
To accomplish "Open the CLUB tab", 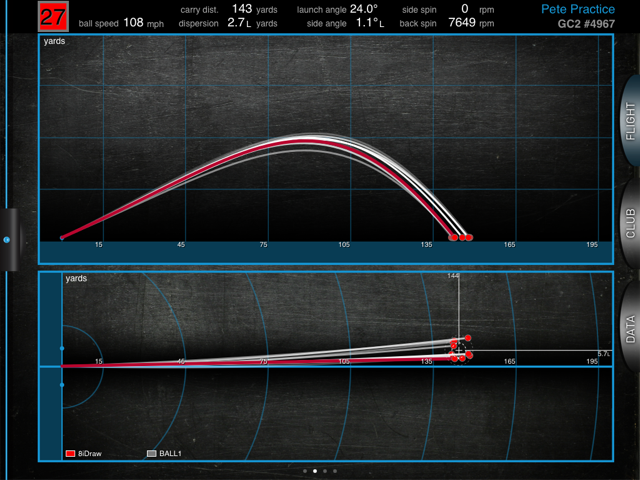I will (628, 221).
